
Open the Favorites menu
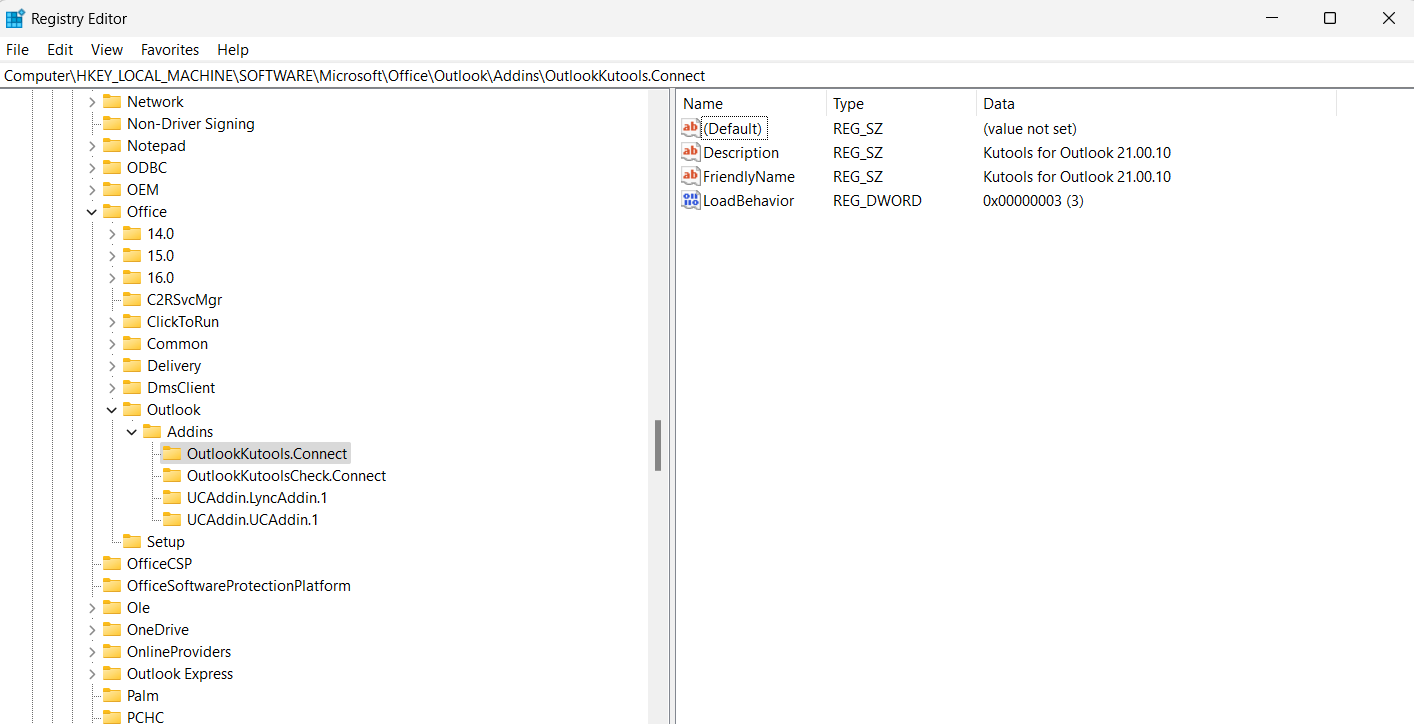tap(170, 49)
